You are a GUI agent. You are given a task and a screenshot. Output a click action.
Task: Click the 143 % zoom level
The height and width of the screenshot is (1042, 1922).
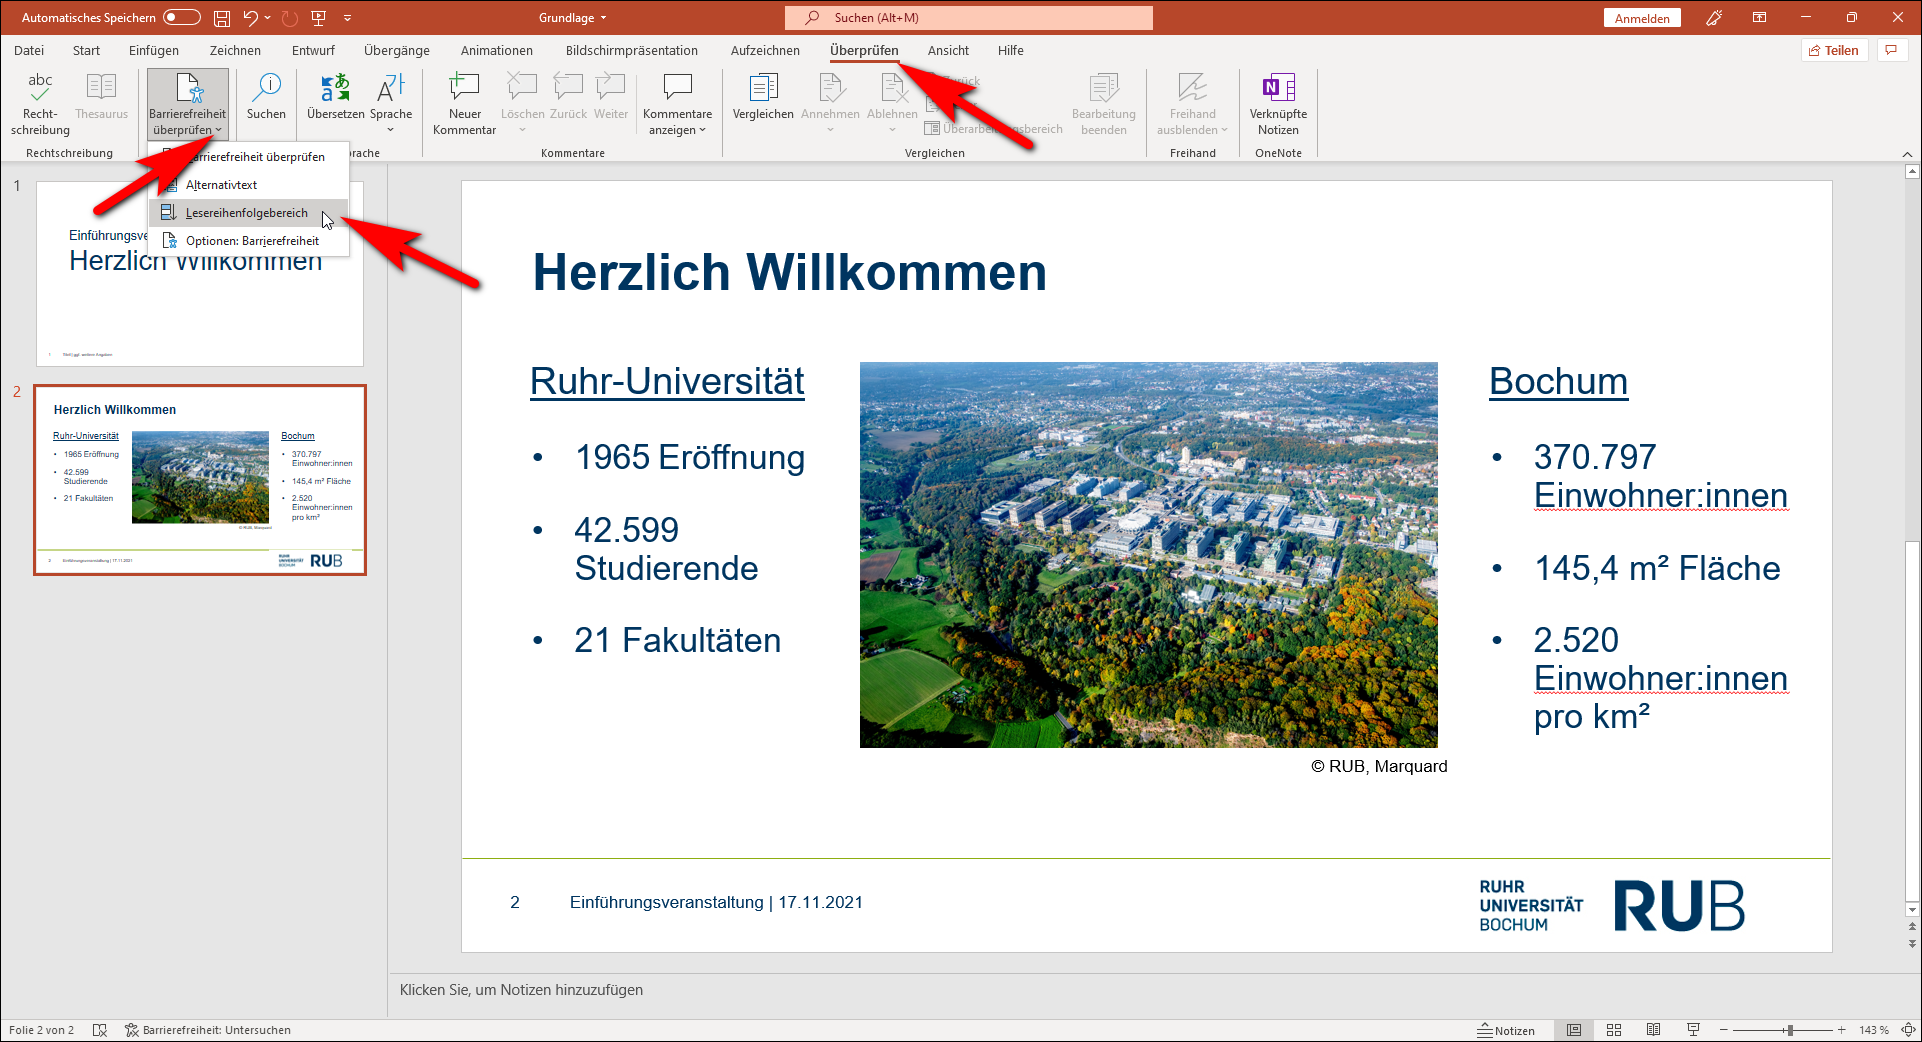pos(1874,1030)
